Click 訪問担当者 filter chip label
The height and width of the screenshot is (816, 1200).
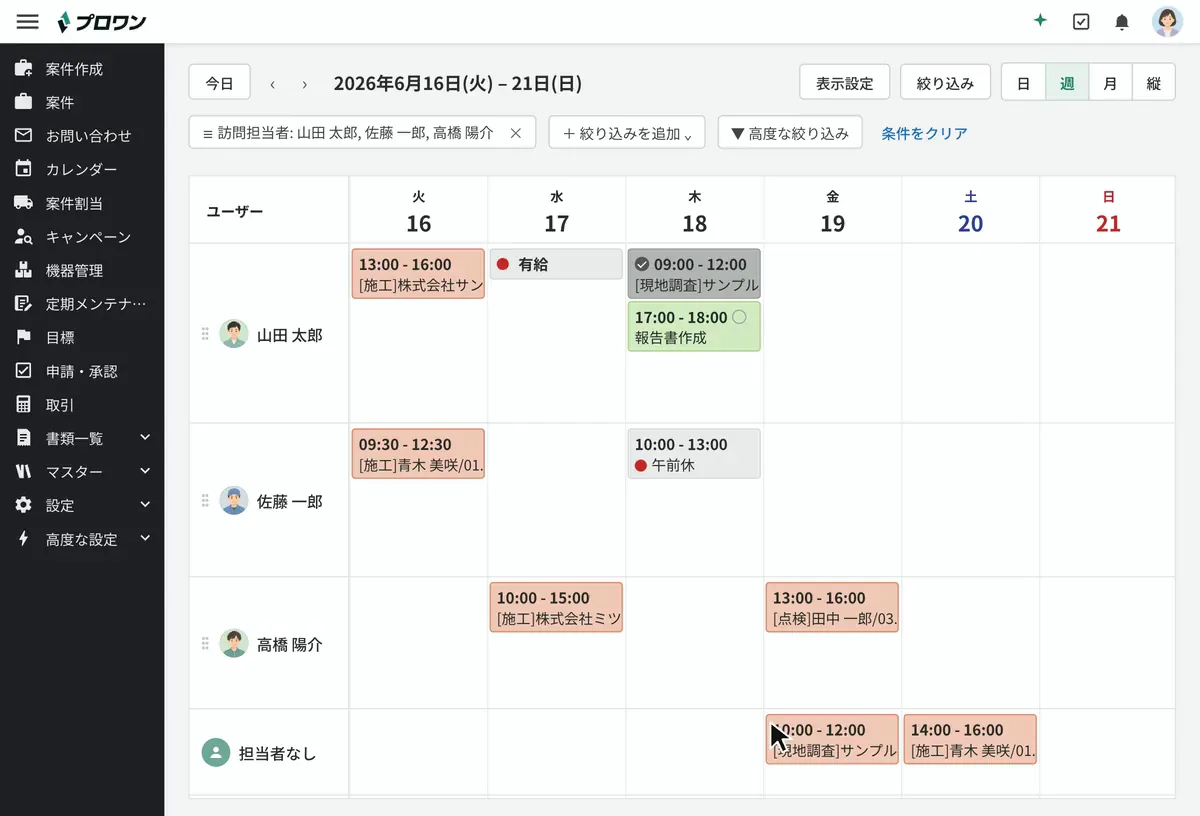355,133
